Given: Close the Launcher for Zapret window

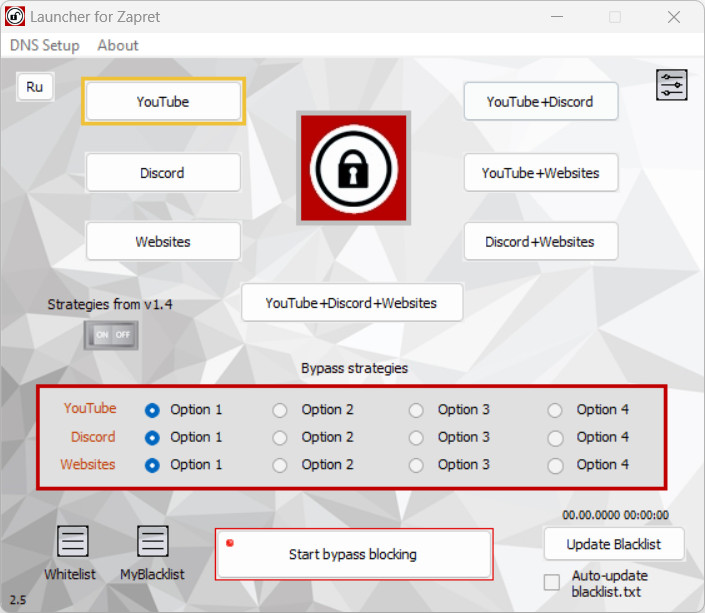Looking at the screenshot, I should tap(674, 17).
